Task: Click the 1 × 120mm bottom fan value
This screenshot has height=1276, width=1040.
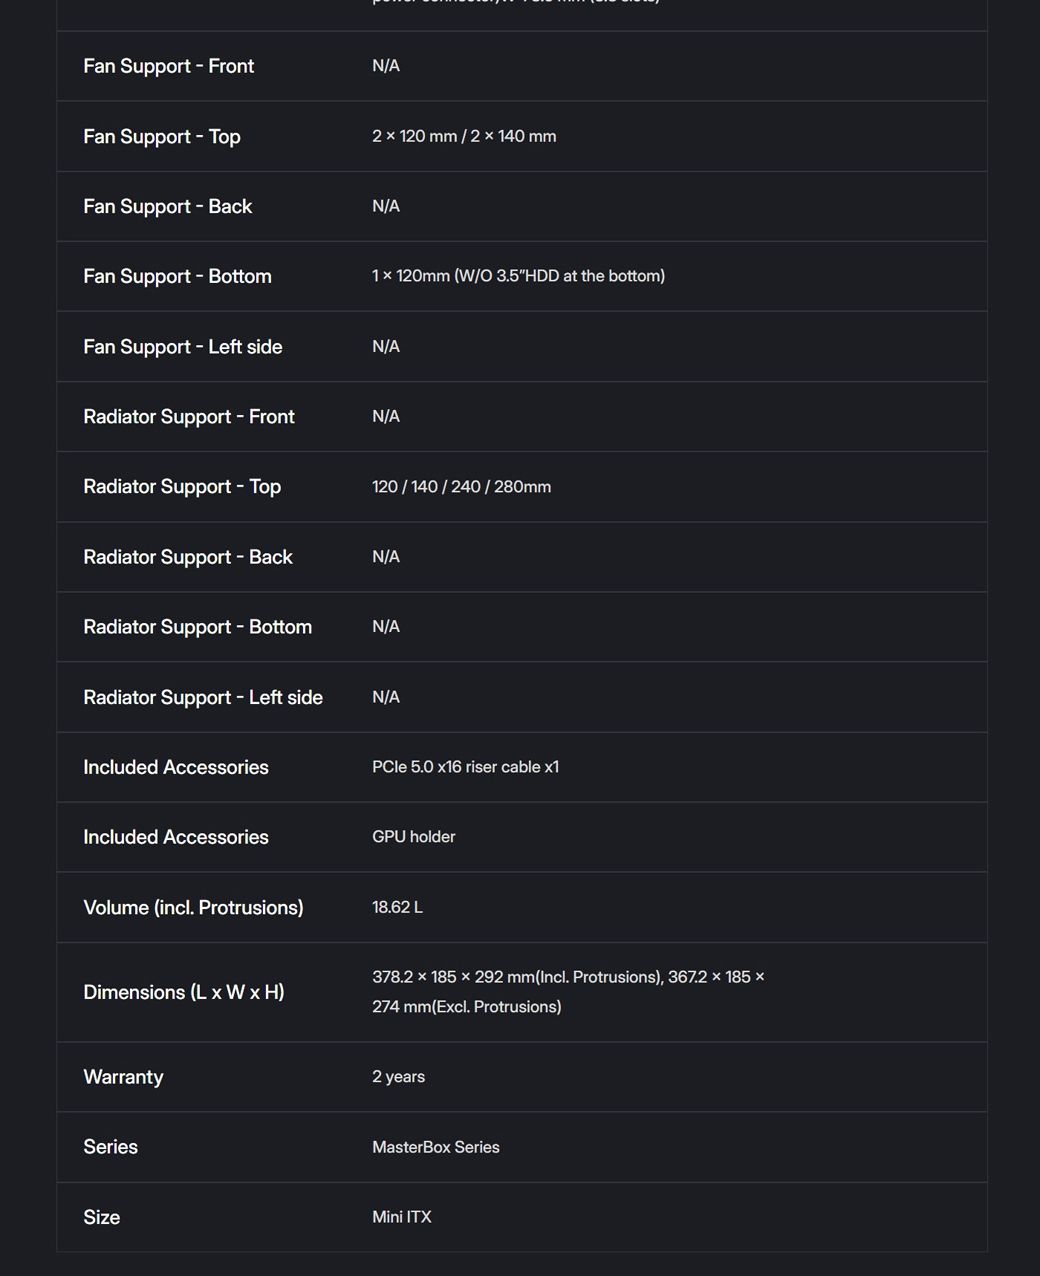Action: tap(518, 276)
